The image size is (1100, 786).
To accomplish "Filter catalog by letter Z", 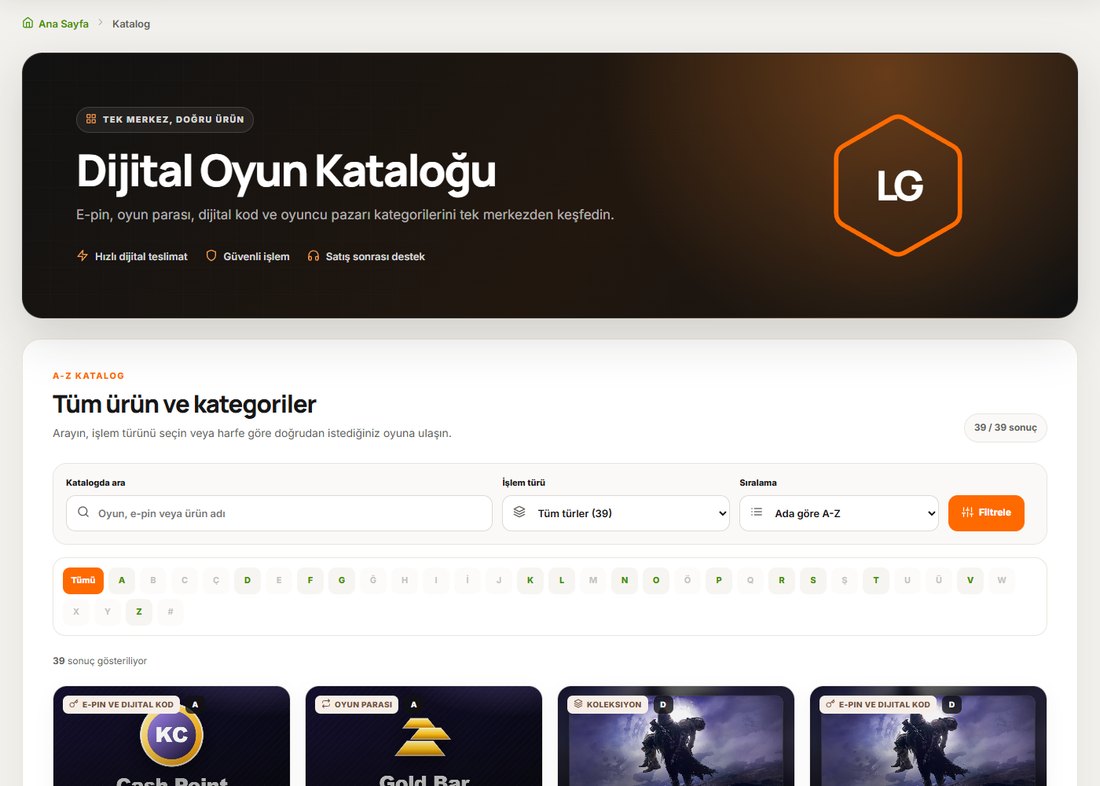I will point(139,612).
